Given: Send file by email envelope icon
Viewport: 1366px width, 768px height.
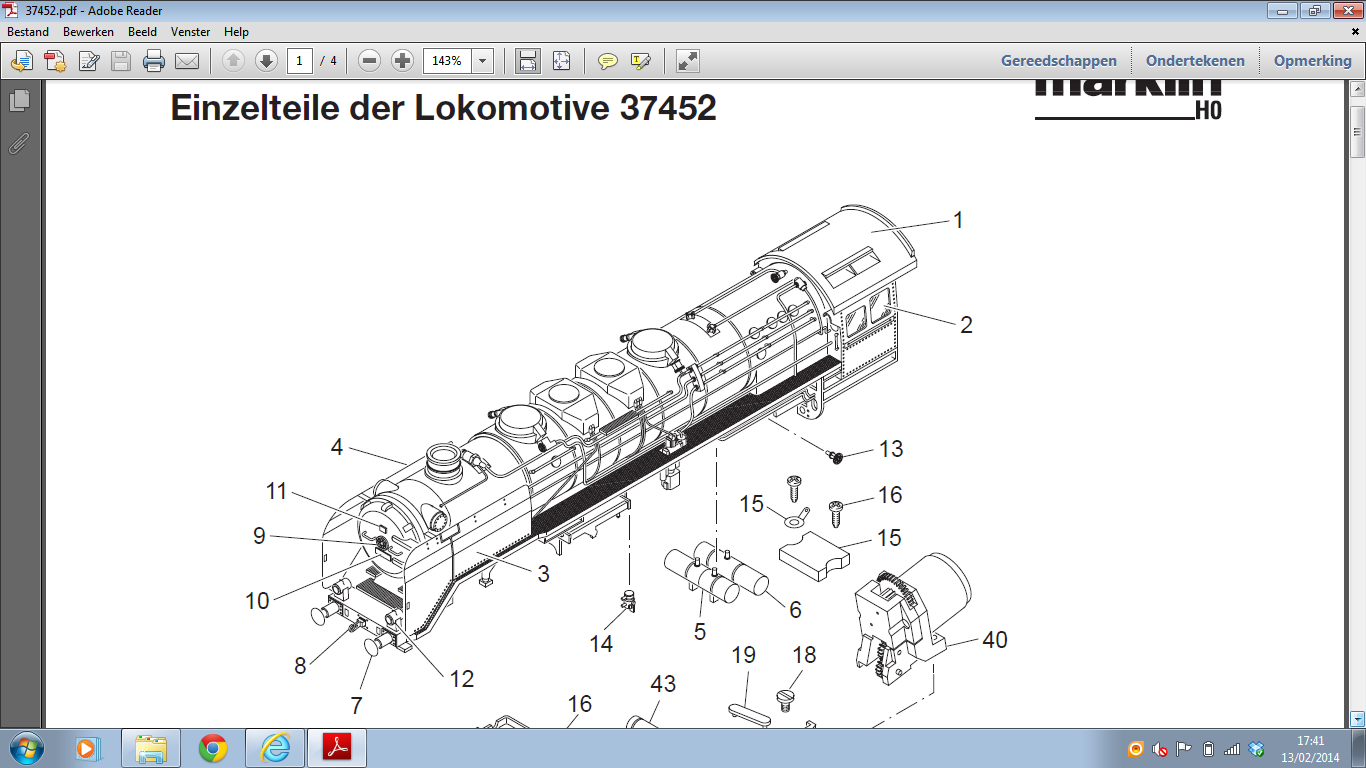Looking at the screenshot, I should 187,61.
